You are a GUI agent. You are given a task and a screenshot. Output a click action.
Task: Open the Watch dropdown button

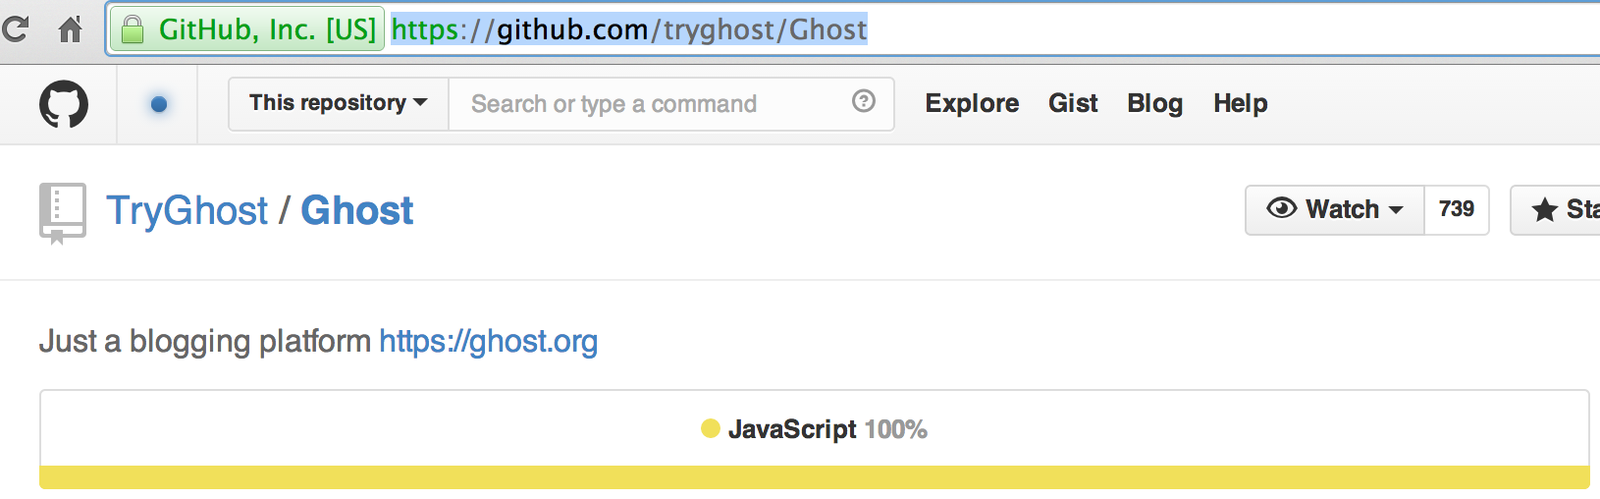[1335, 210]
